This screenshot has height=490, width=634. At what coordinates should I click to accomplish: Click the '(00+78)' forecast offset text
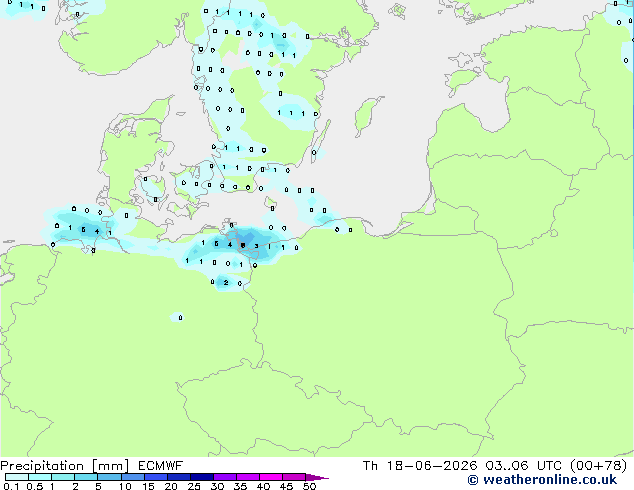[x=598, y=466]
